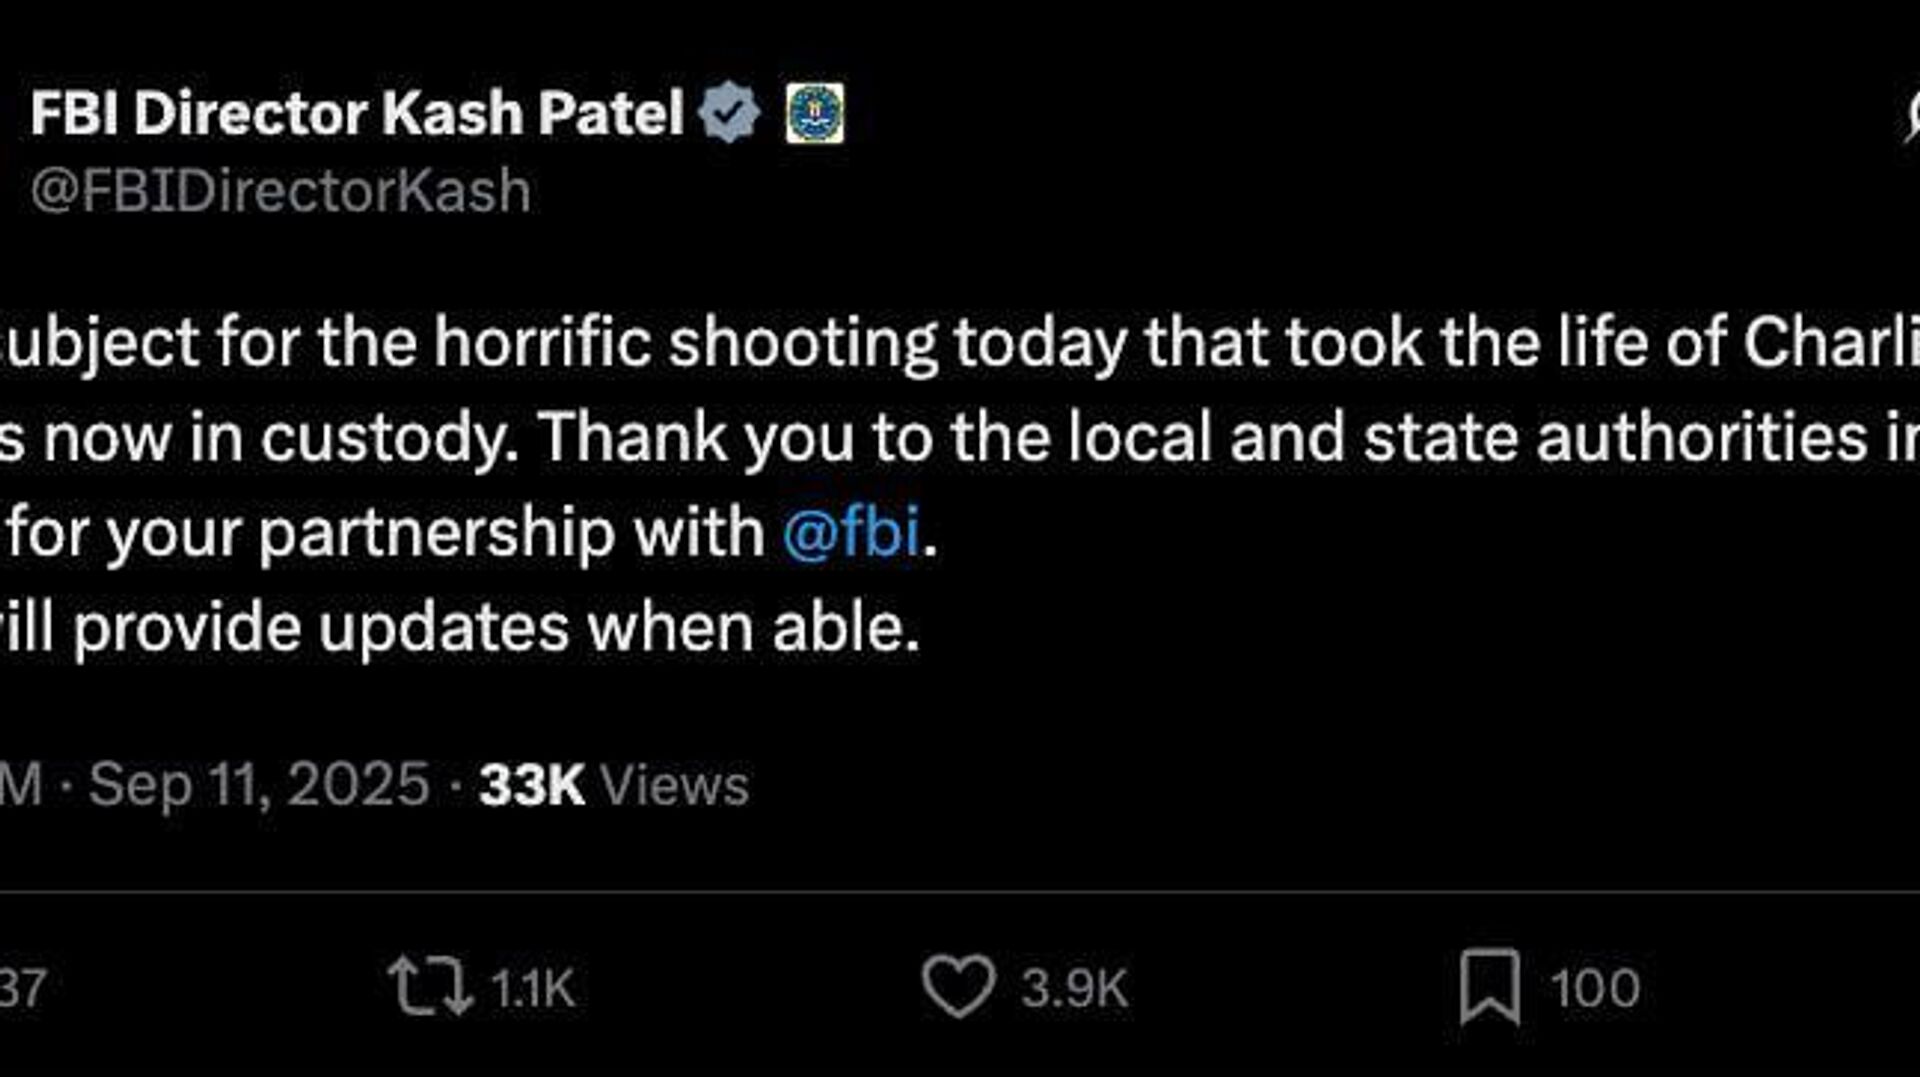The width and height of the screenshot is (1920, 1077).
Task: Click the 33K Views count
Action: (613, 785)
